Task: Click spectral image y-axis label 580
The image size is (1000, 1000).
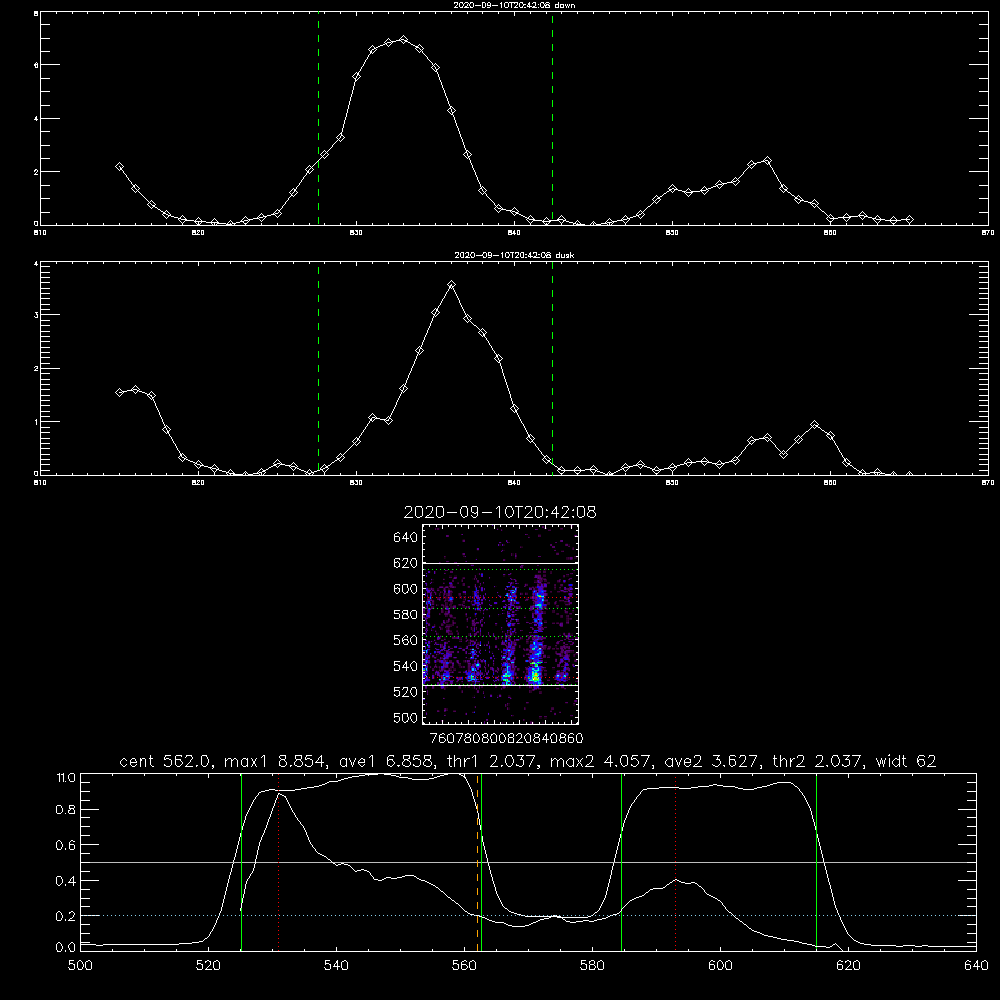Action: [406, 615]
